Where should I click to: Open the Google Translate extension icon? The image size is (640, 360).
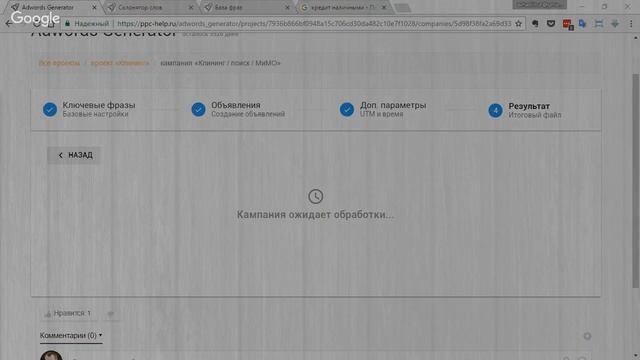pyautogui.click(x=582, y=24)
